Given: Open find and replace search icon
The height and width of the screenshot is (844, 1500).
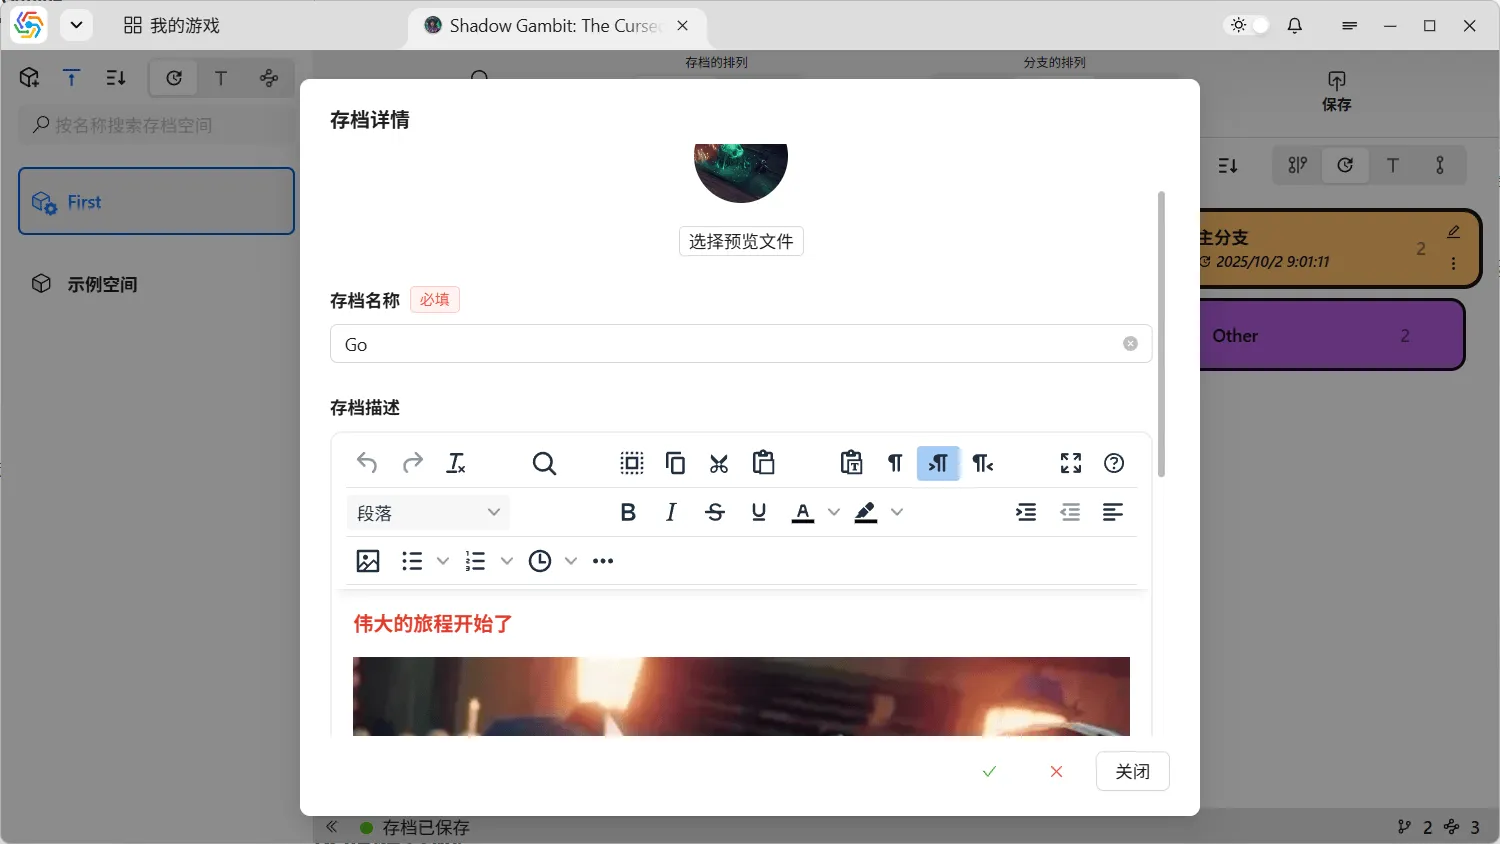Looking at the screenshot, I should [544, 463].
